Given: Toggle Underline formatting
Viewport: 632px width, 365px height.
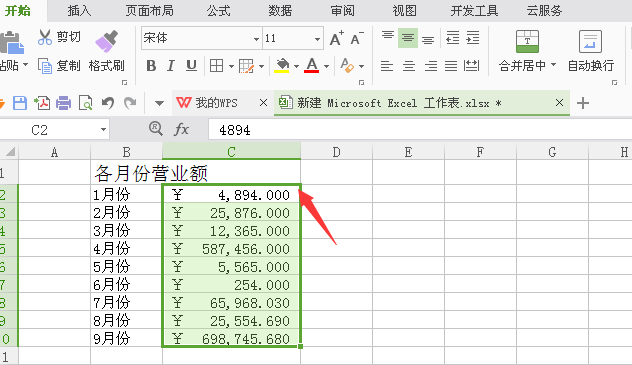Looking at the screenshot, I should (x=191, y=66).
